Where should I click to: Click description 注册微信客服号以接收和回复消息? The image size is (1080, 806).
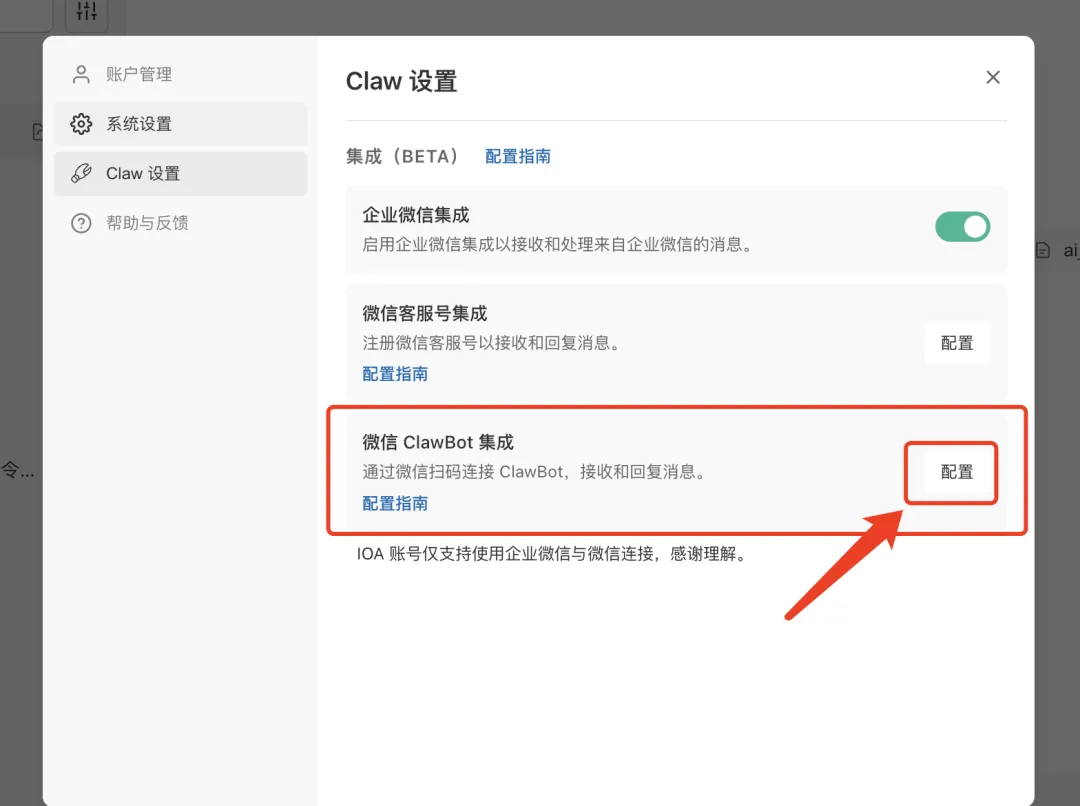click(491, 343)
